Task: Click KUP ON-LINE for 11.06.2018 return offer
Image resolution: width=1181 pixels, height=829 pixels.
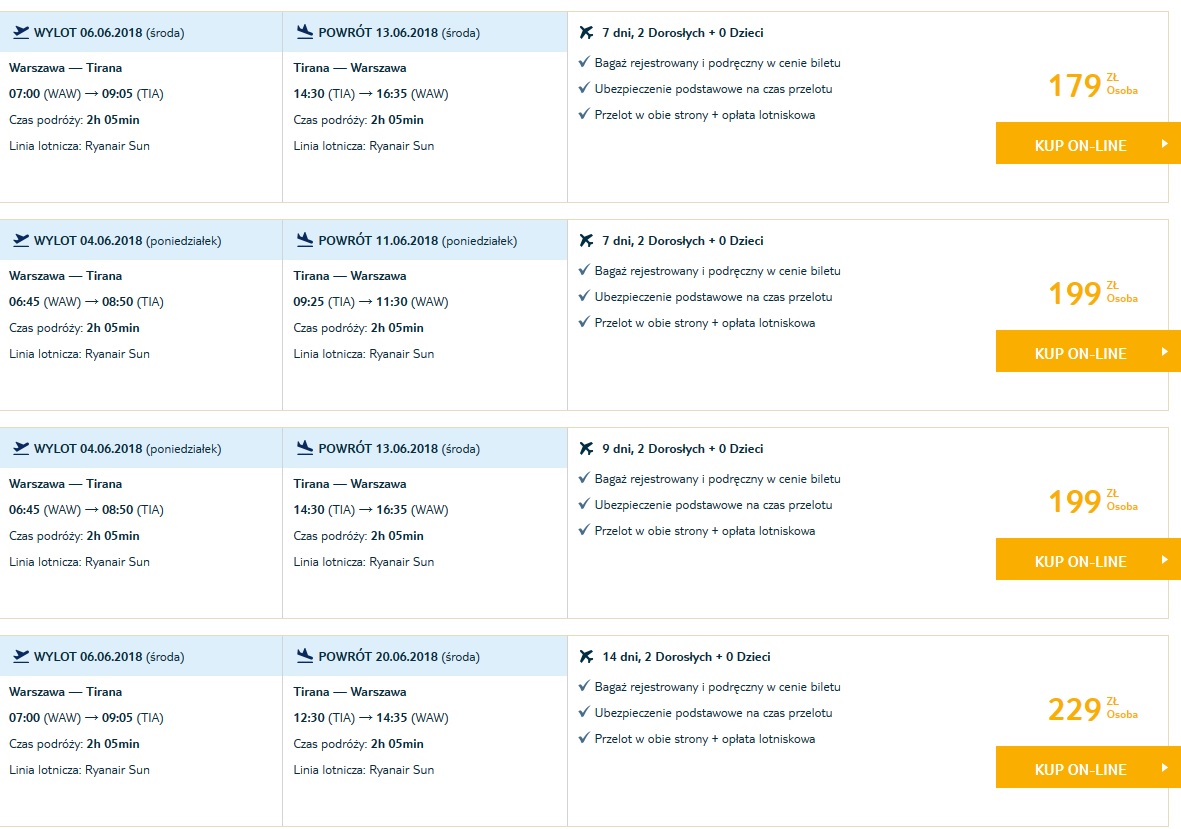Action: (1088, 351)
